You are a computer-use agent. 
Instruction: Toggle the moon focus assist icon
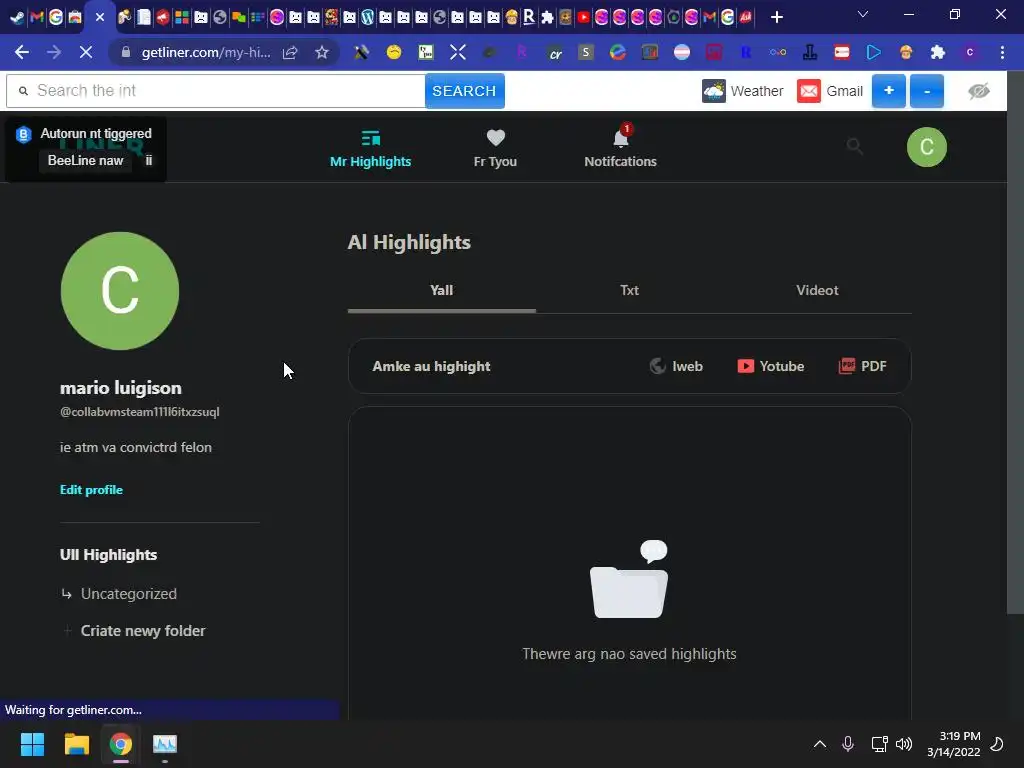pyautogui.click(x=997, y=744)
